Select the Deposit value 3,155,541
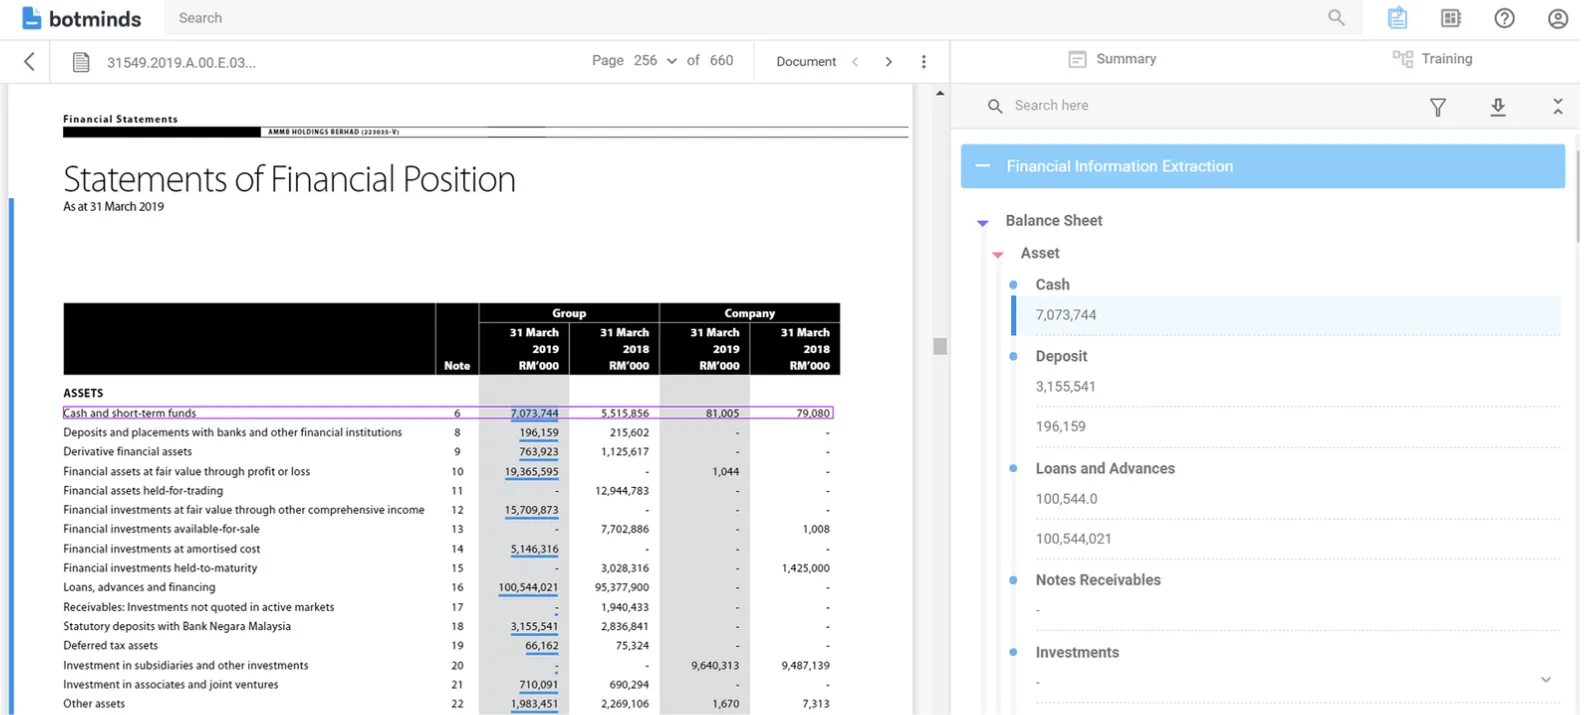 (x=1066, y=387)
